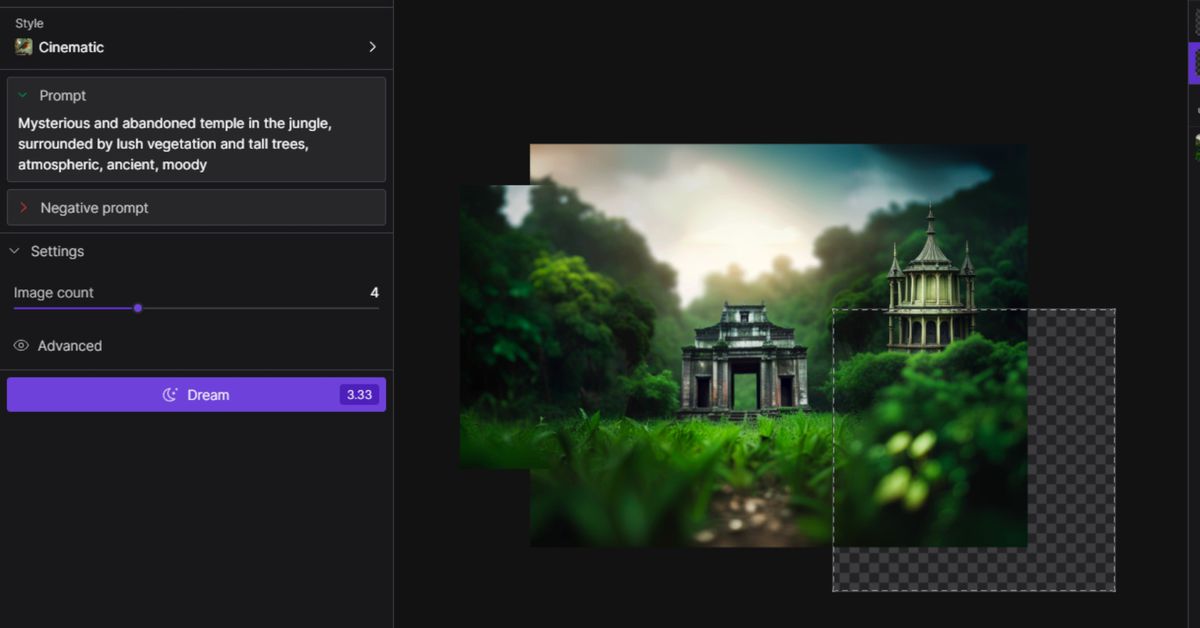Click the red chevron icon beside Negative prompt
Viewport: 1200px width, 628px height.
coord(24,207)
